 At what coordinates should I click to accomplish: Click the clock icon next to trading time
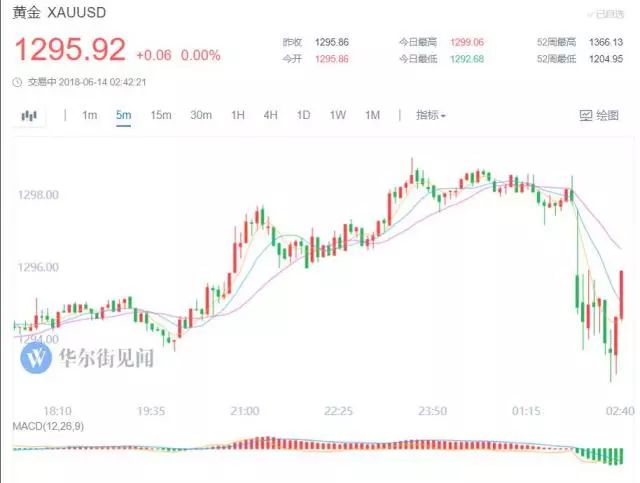coord(17,82)
